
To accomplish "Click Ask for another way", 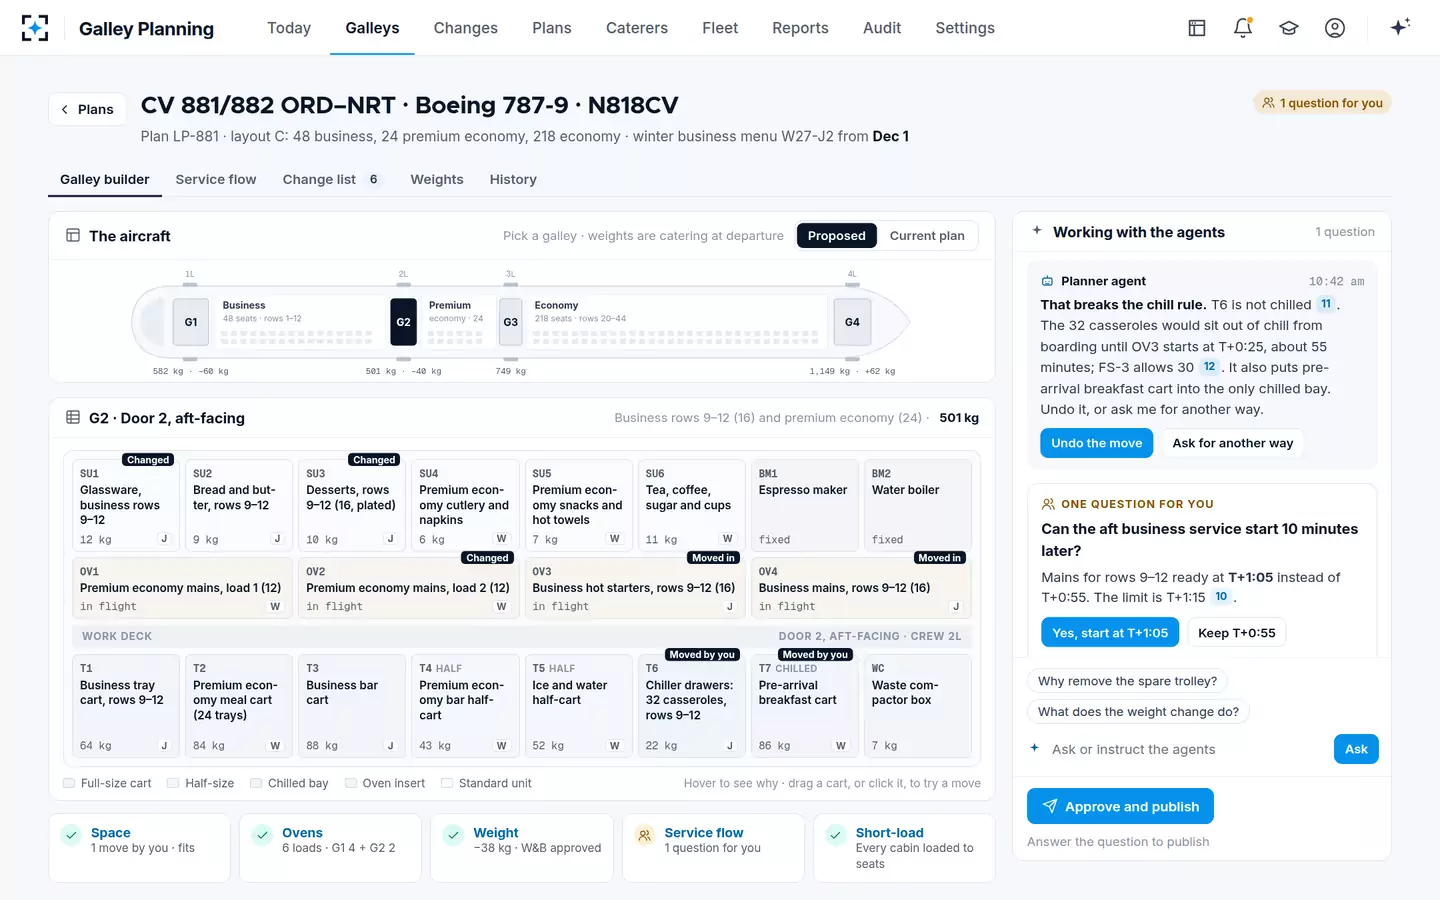I will pos(1233,443).
